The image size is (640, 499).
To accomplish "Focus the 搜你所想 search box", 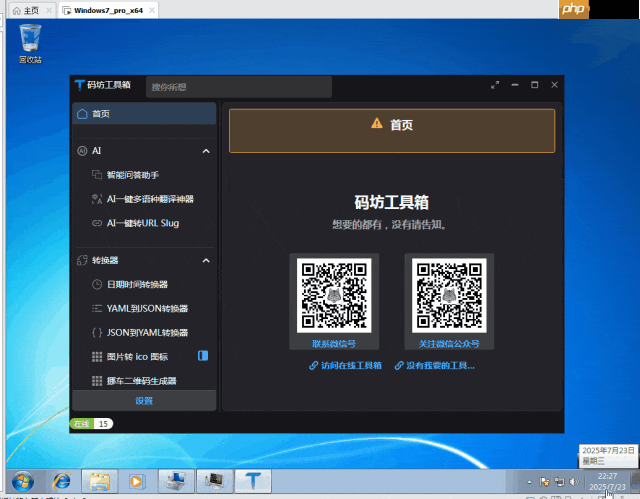I will point(239,87).
